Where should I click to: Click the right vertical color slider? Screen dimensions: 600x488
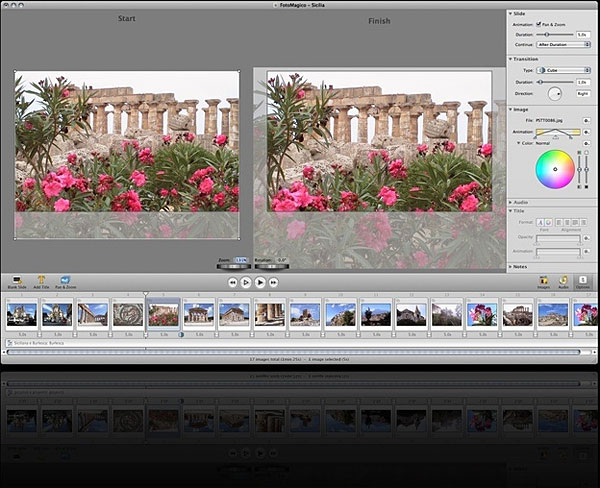coord(586,169)
